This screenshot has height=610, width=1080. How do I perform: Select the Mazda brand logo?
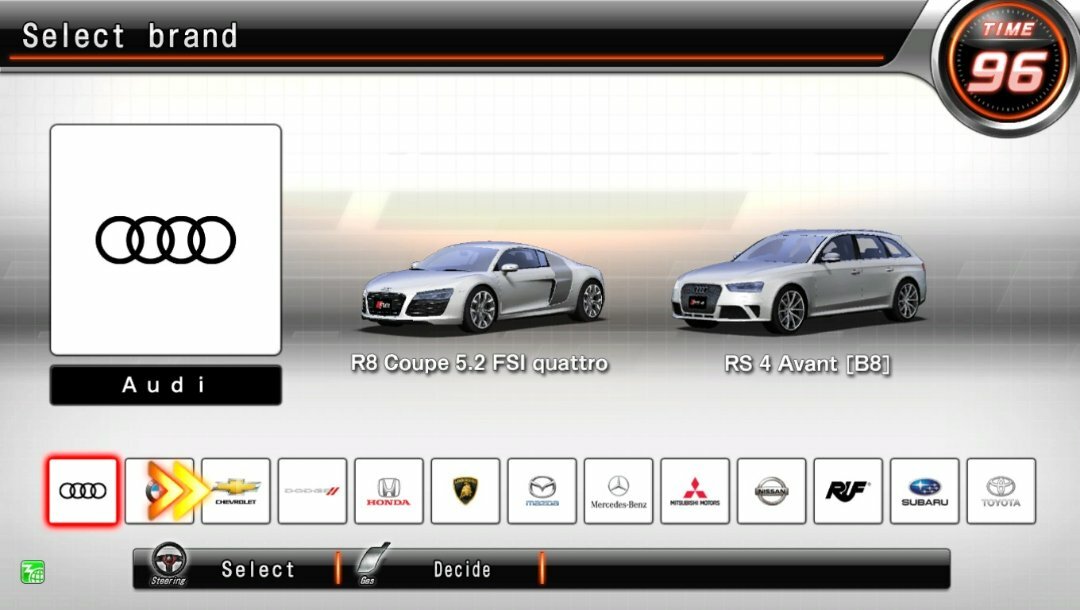click(542, 491)
